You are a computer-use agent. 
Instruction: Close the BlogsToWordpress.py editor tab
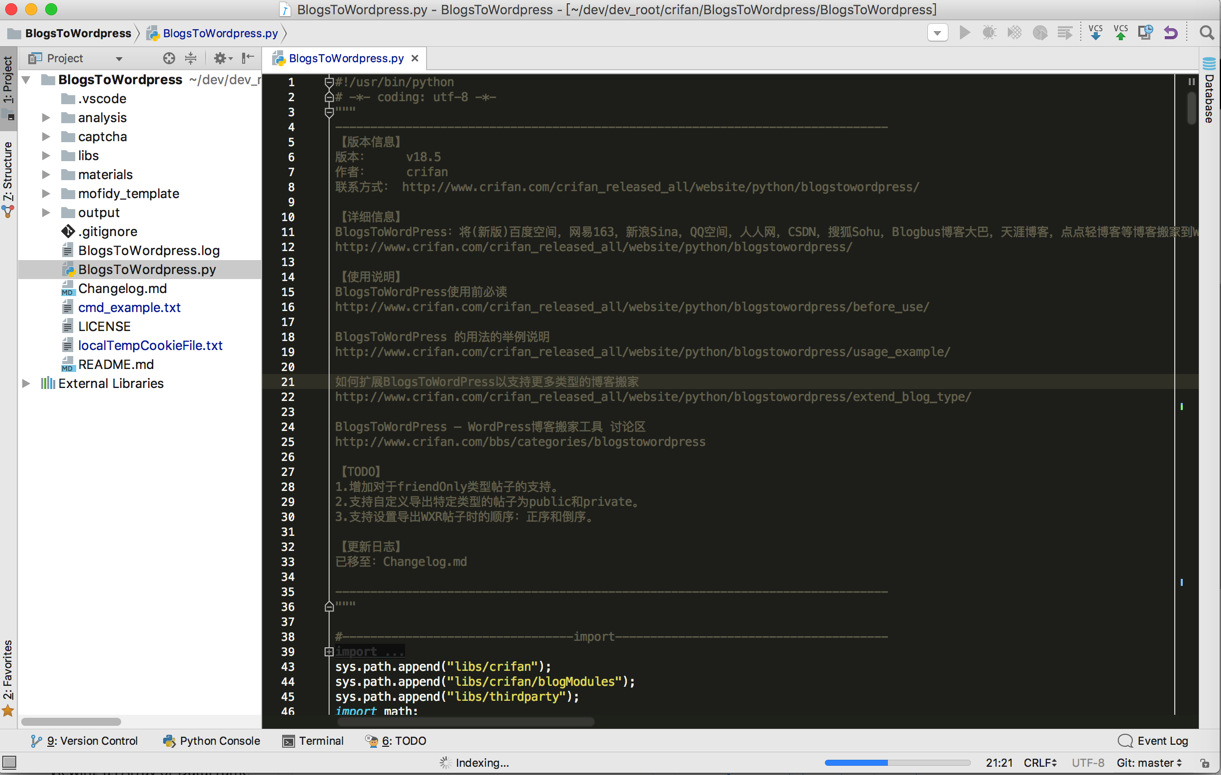click(x=415, y=59)
